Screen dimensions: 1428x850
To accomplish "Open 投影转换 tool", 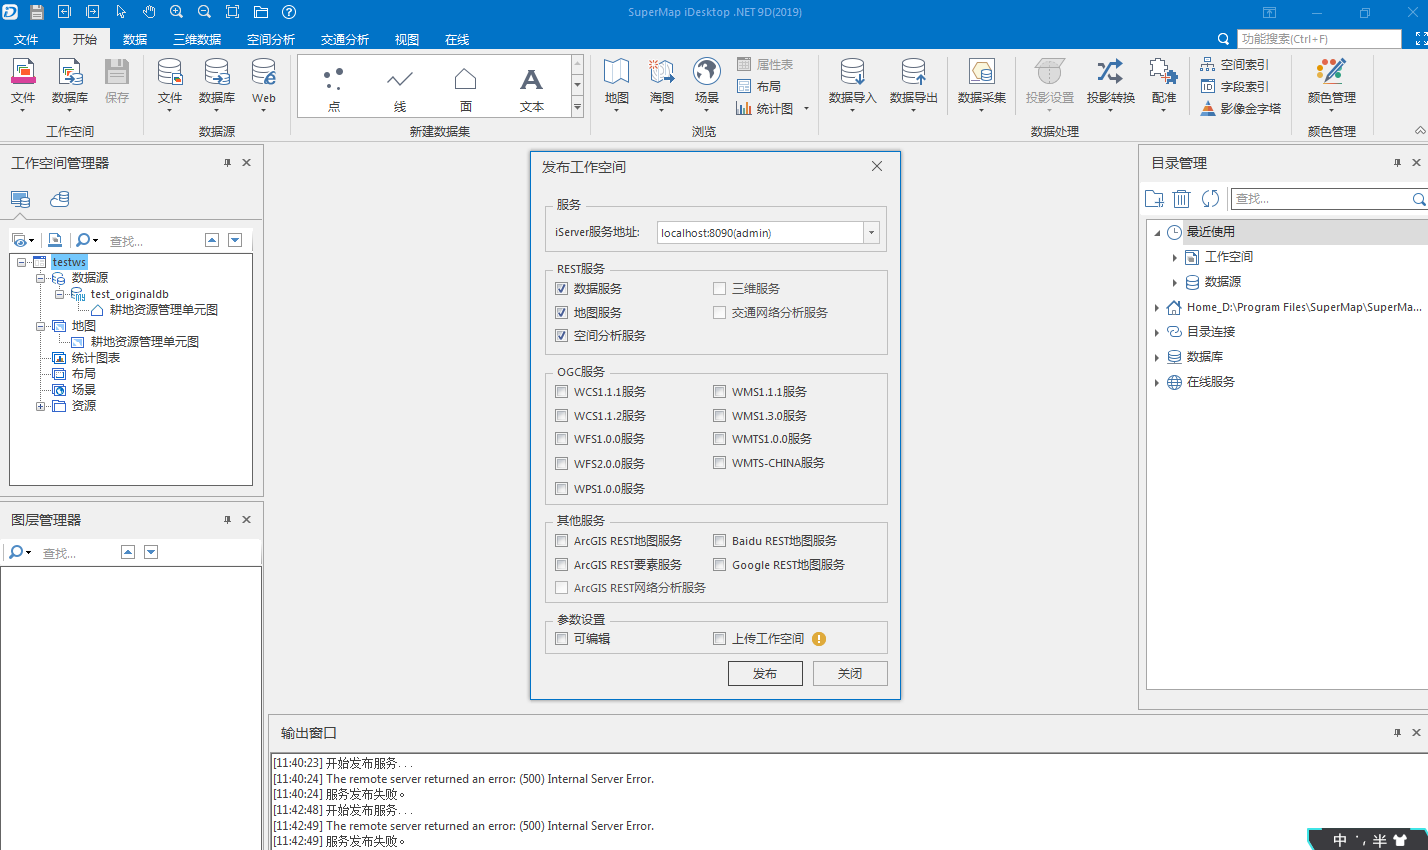I will pos(1111,82).
